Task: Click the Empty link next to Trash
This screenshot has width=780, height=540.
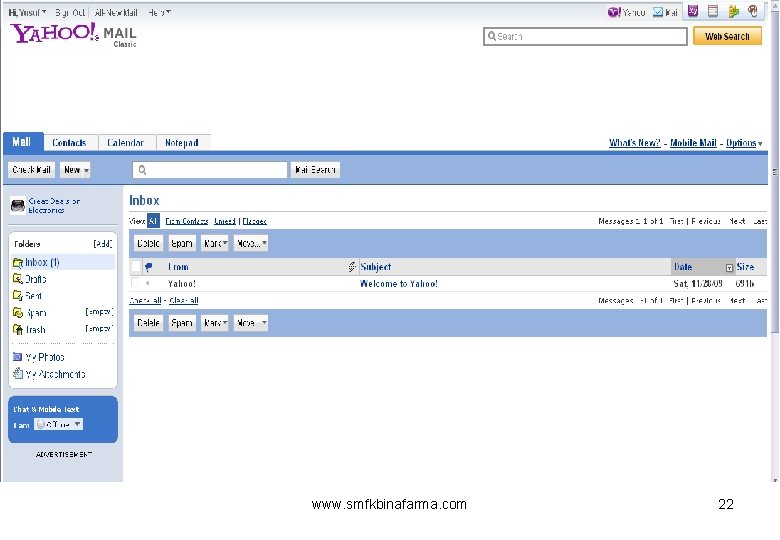Action: pos(99,329)
